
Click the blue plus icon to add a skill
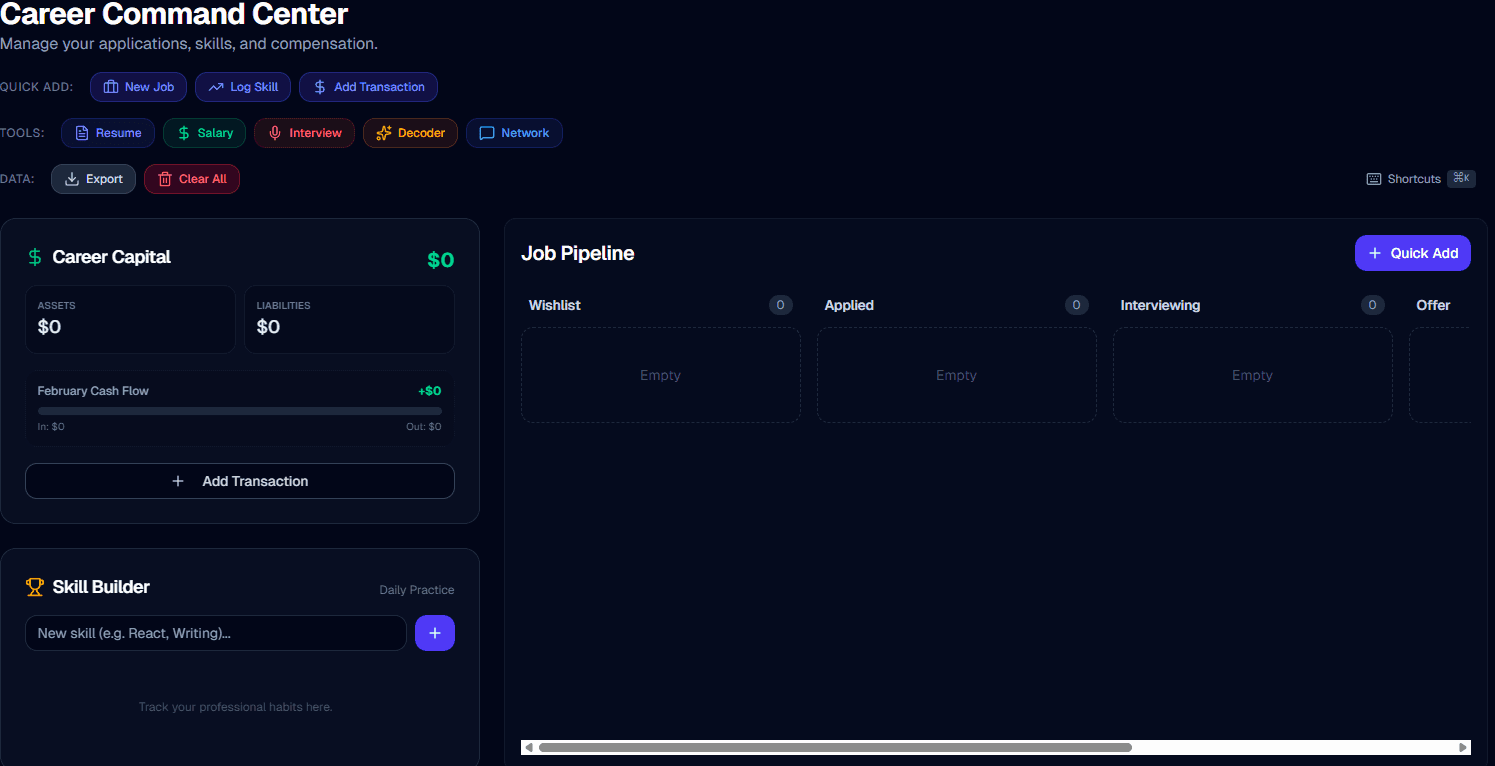435,632
